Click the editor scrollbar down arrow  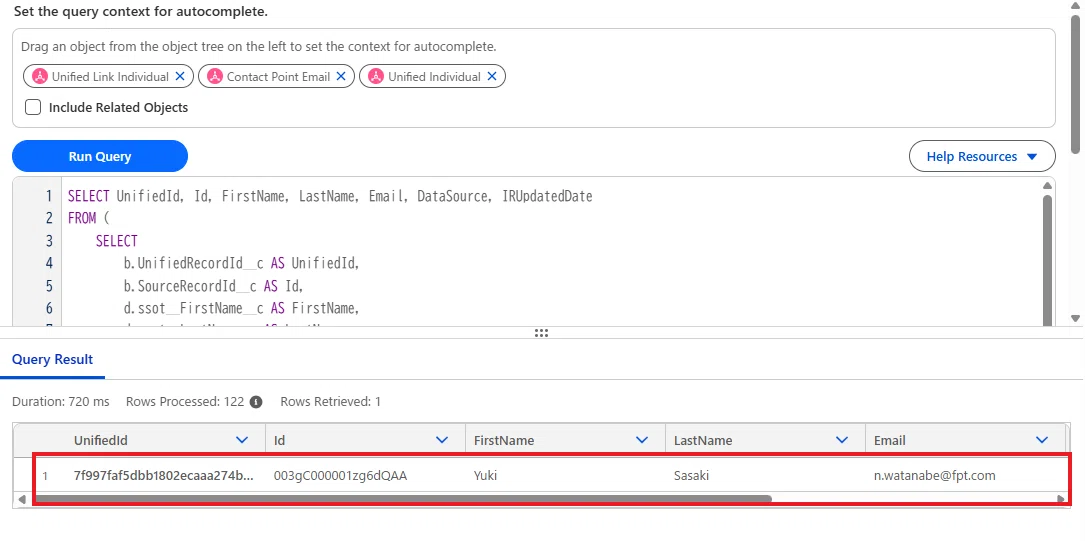tap(1075, 318)
